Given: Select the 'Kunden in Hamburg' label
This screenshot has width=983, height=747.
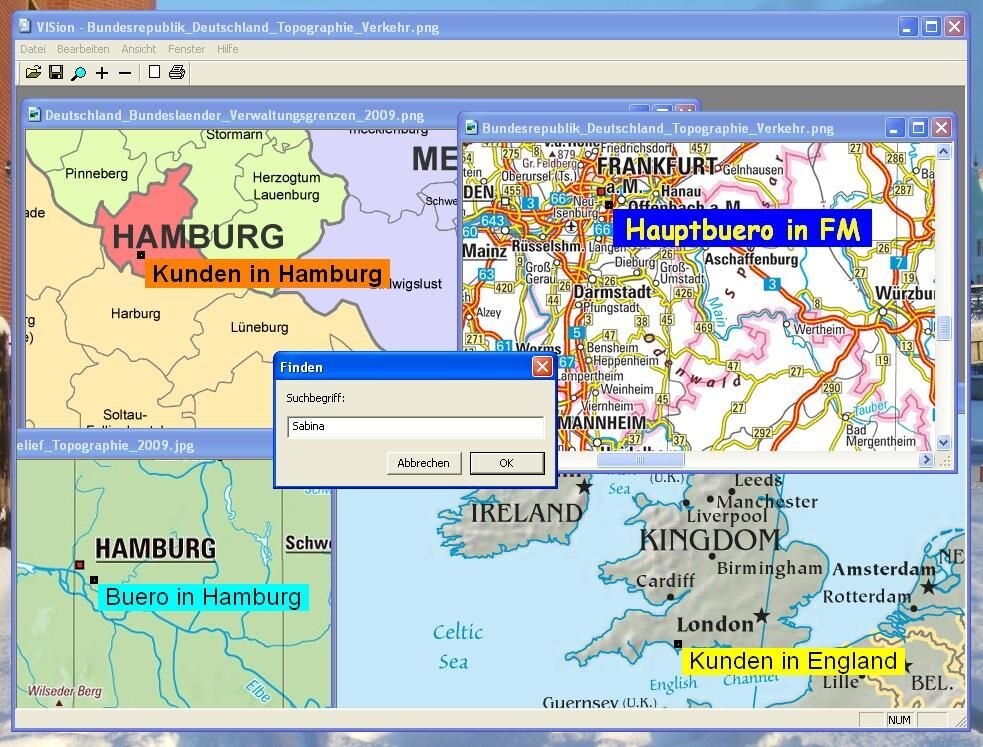Looking at the screenshot, I should tap(267, 274).
